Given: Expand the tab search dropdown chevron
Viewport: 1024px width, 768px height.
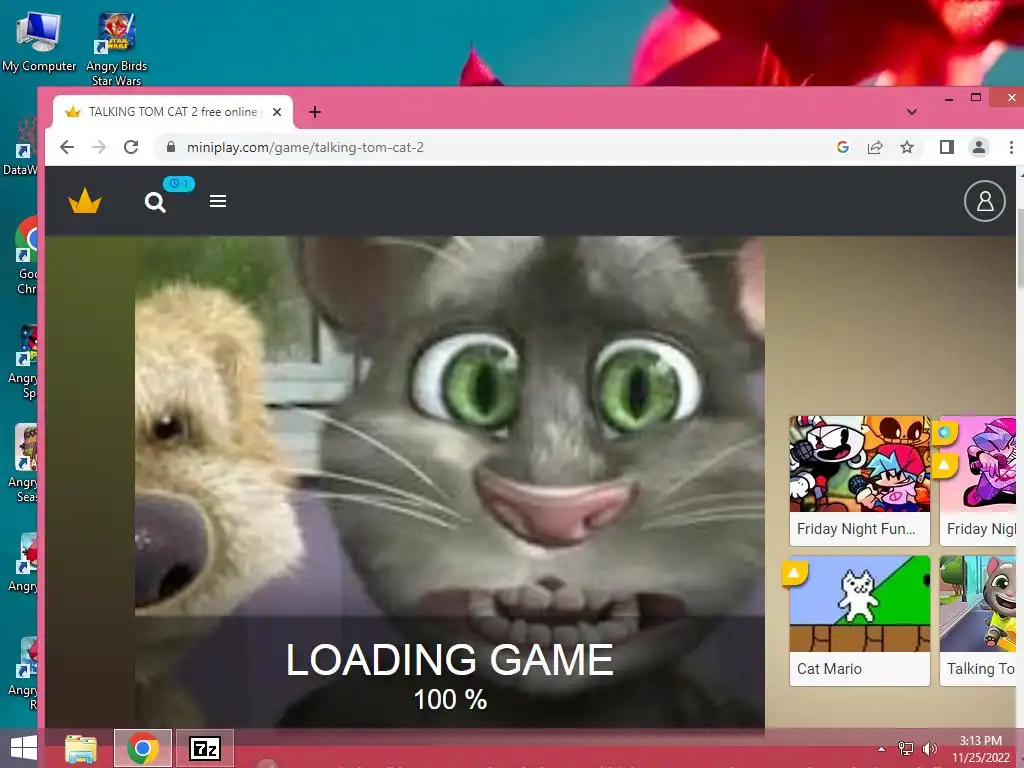Looking at the screenshot, I should [912, 112].
